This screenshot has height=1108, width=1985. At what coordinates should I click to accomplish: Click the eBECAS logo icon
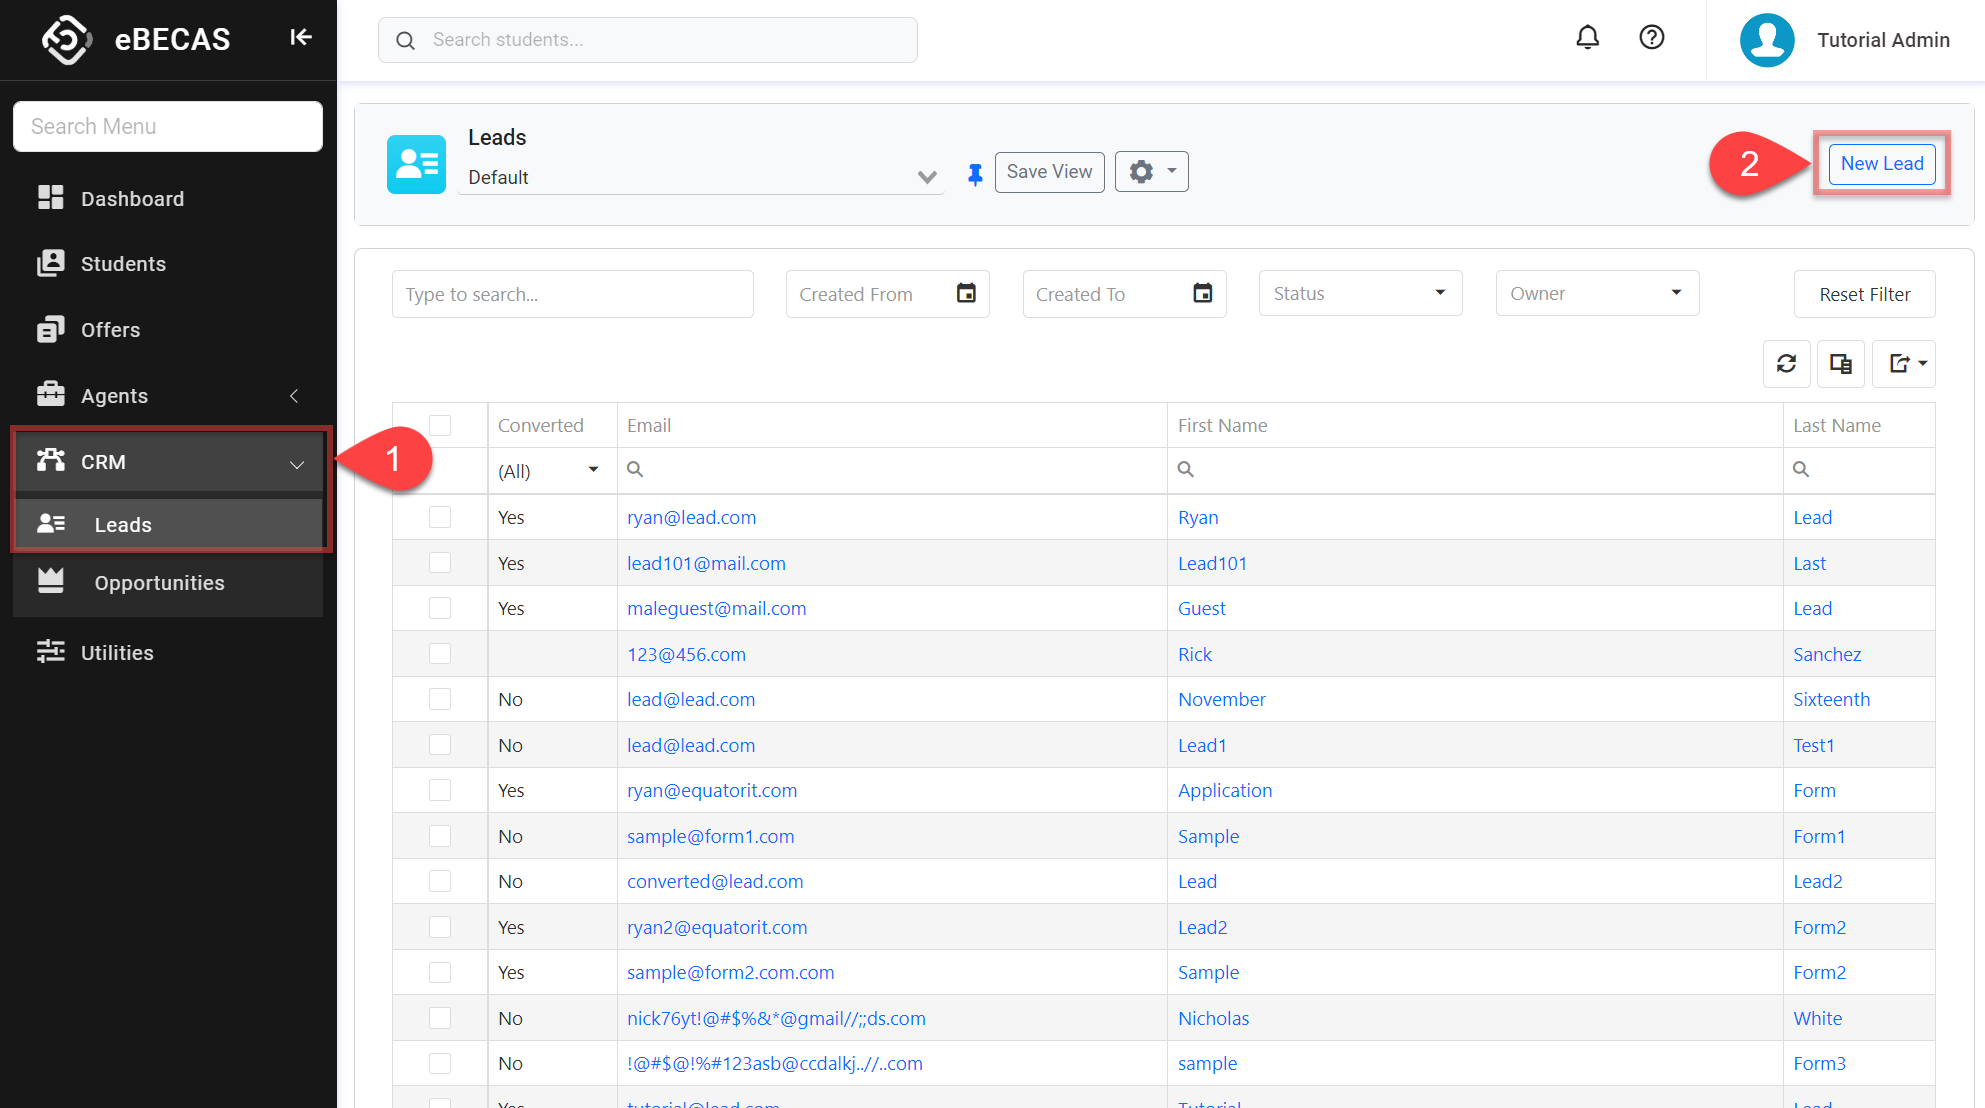(x=67, y=39)
